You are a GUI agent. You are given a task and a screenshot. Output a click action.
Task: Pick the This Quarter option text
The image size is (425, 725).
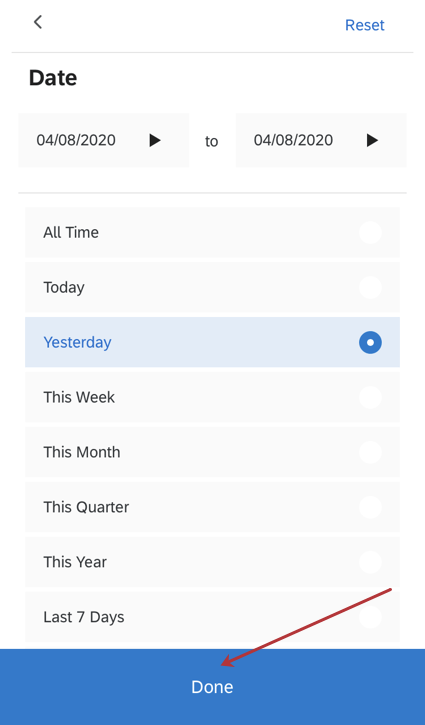click(86, 507)
